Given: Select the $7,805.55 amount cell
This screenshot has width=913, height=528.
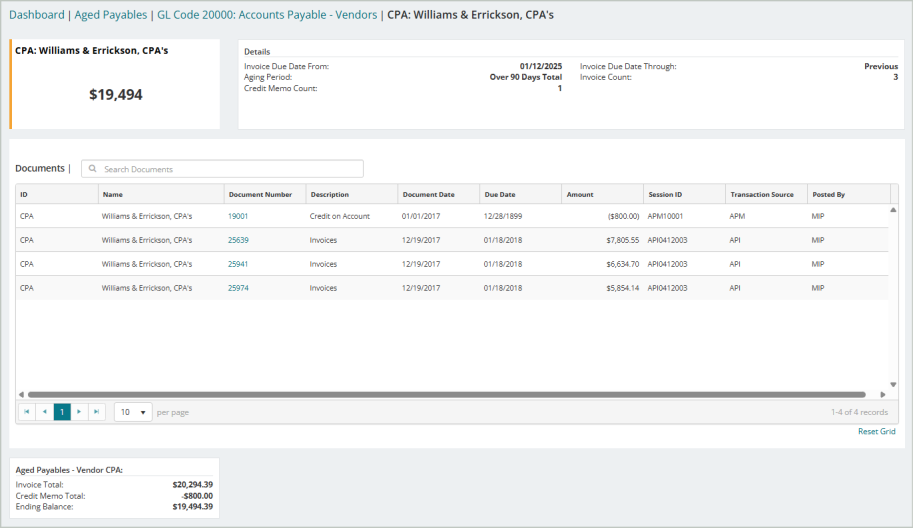Looking at the screenshot, I should coord(603,240).
